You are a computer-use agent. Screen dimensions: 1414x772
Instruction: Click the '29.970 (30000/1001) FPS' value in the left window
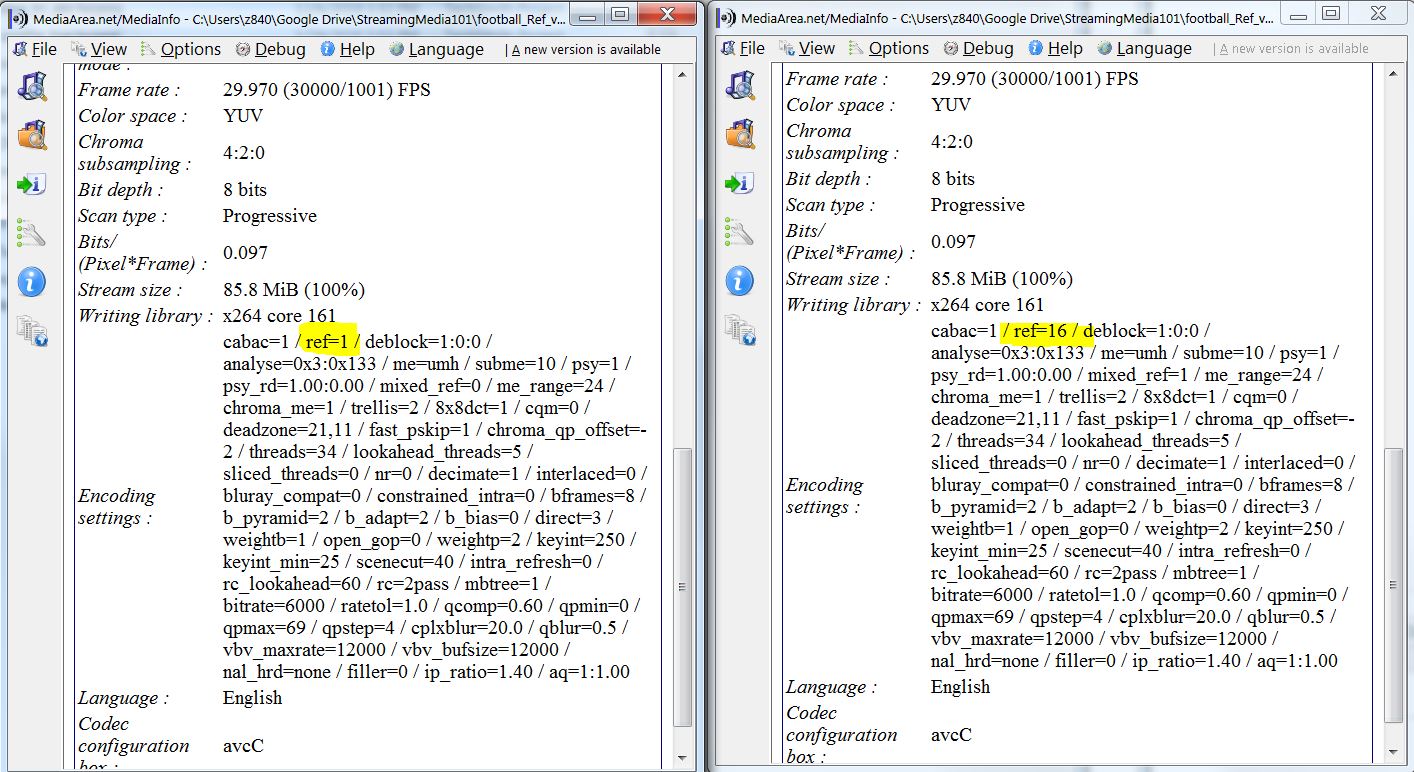pyautogui.click(x=327, y=90)
